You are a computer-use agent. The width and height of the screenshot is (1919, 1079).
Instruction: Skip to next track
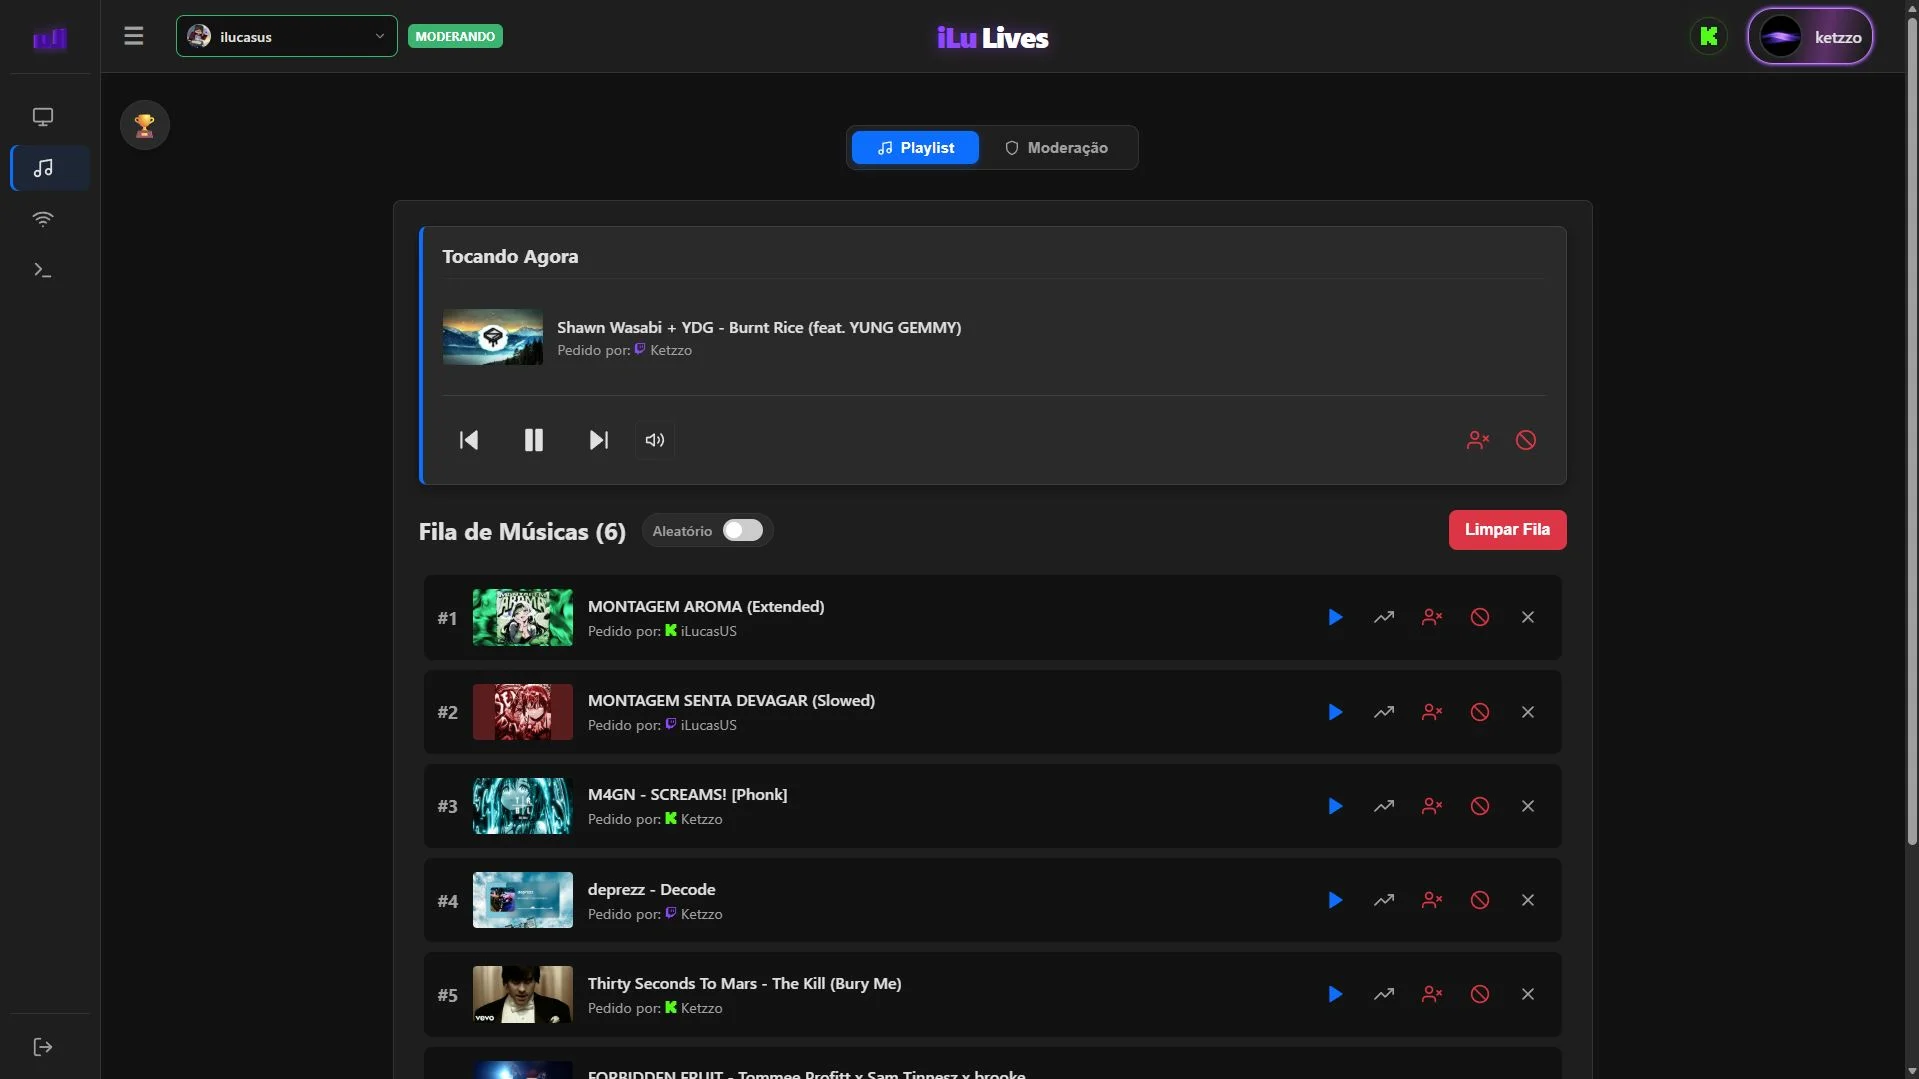tap(598, 440)
